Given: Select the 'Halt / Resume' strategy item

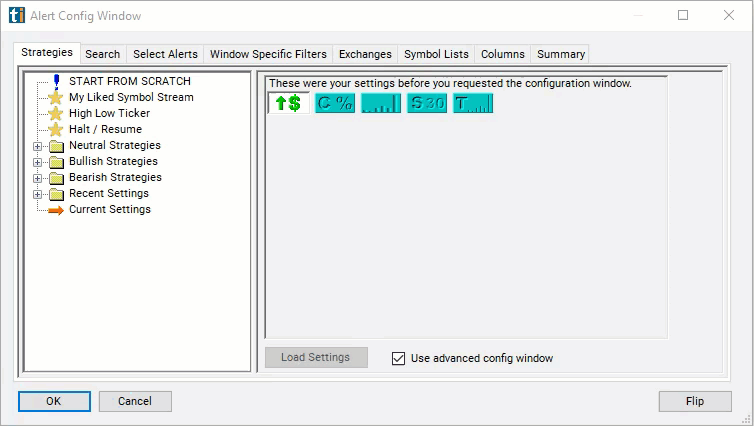Looking at the screenshot, I should [x=105, y=129].
